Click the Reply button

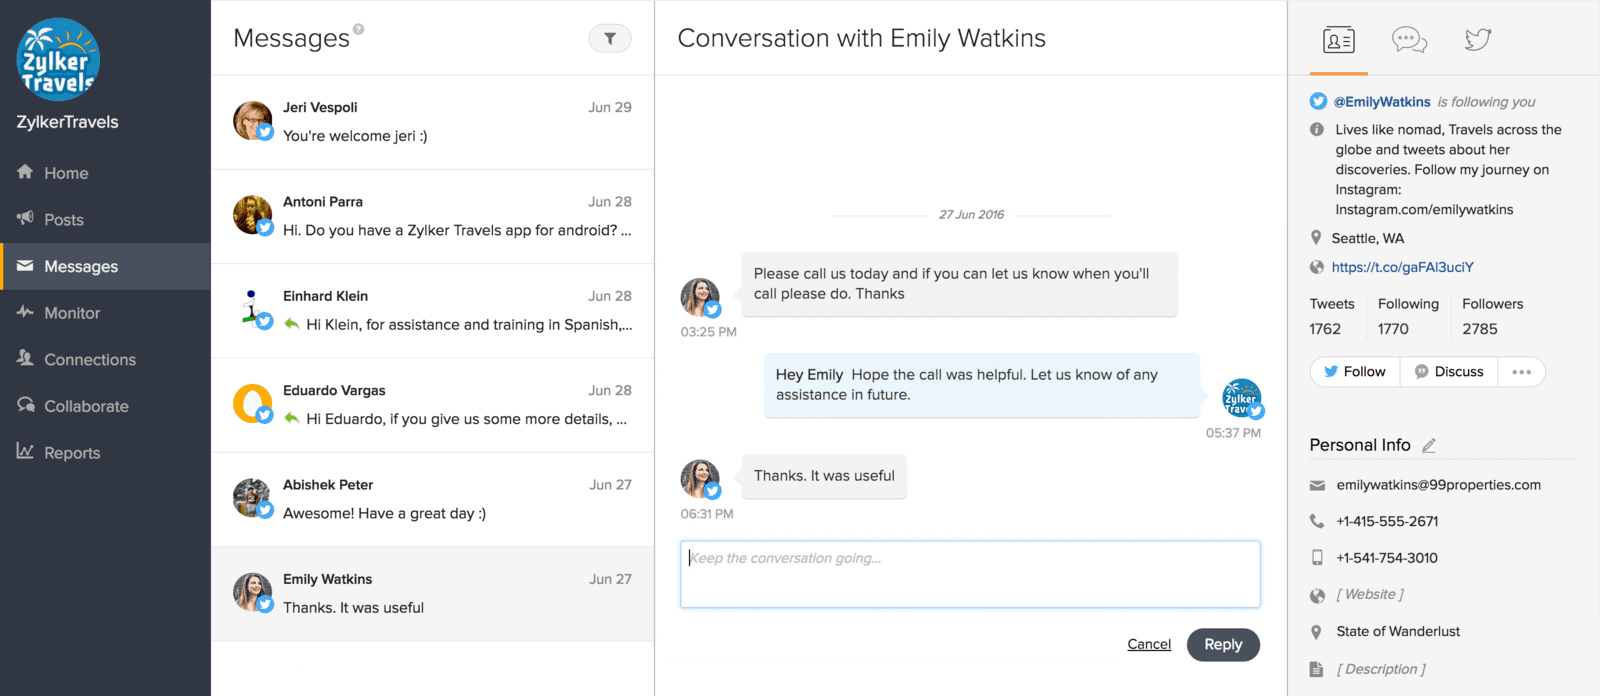click(x=1223, y=644)
